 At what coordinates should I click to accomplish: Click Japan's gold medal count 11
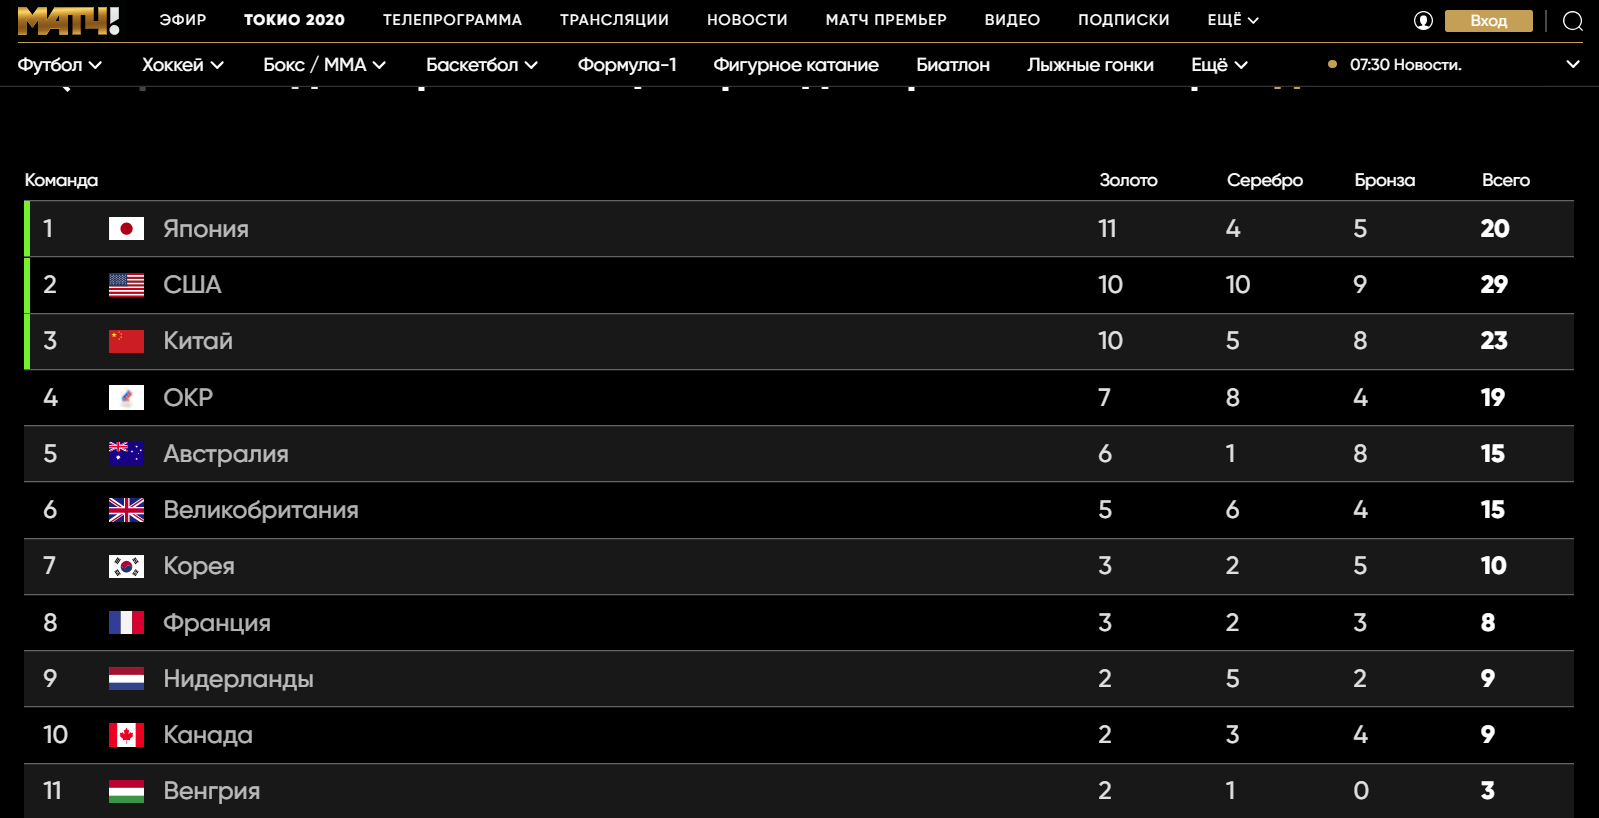(x=1107, y=229)
